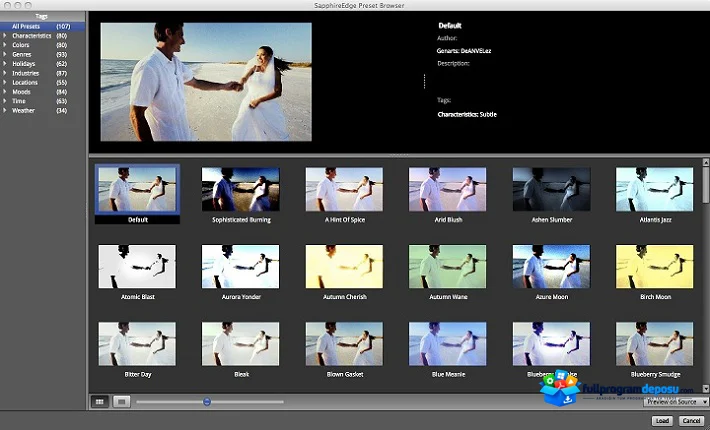Expand the Holidays tag category
The width and height of the screenshot is (710, 430).
(x=5, y=64)
